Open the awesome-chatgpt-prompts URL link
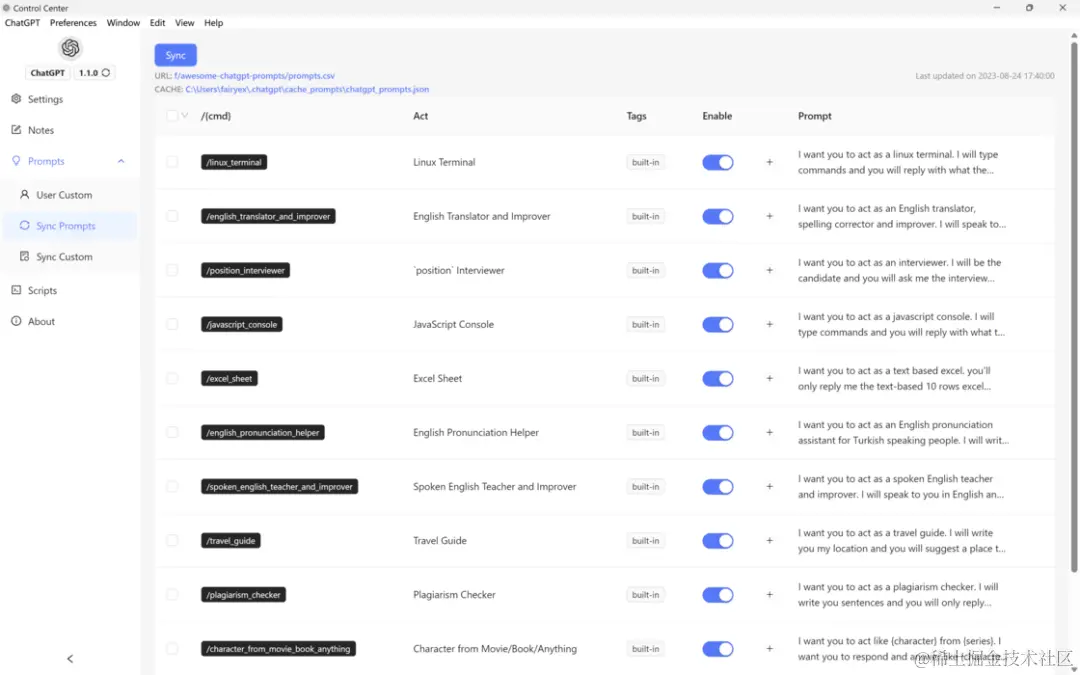The height and width of the screenshot is (675, 1080). tap(255, 76)
